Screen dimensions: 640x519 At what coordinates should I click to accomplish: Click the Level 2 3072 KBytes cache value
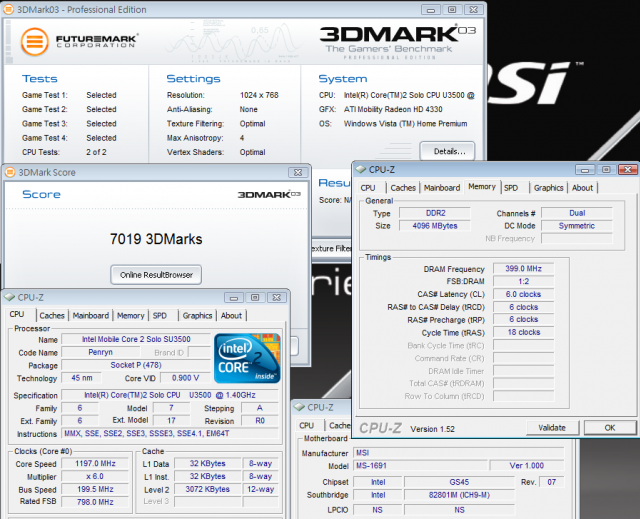pos(207,489)
